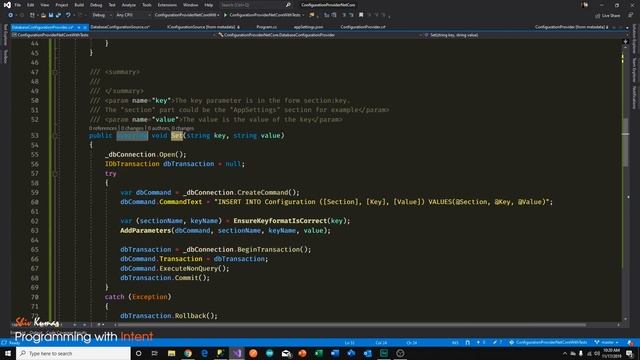The image size is (640, 360).
Task: Click the account picture icon
Action: pos(585,5)
